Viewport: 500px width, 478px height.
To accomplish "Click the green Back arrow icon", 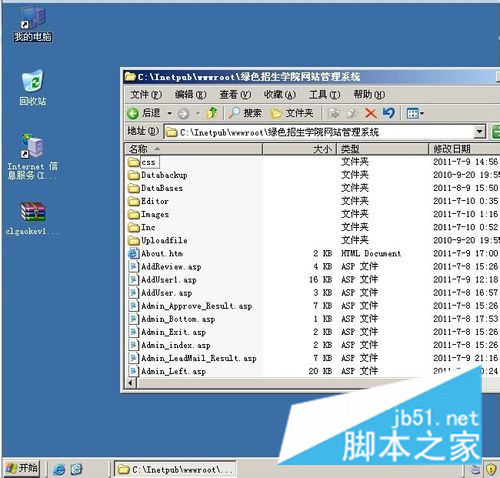I will (x=133, y=114).
